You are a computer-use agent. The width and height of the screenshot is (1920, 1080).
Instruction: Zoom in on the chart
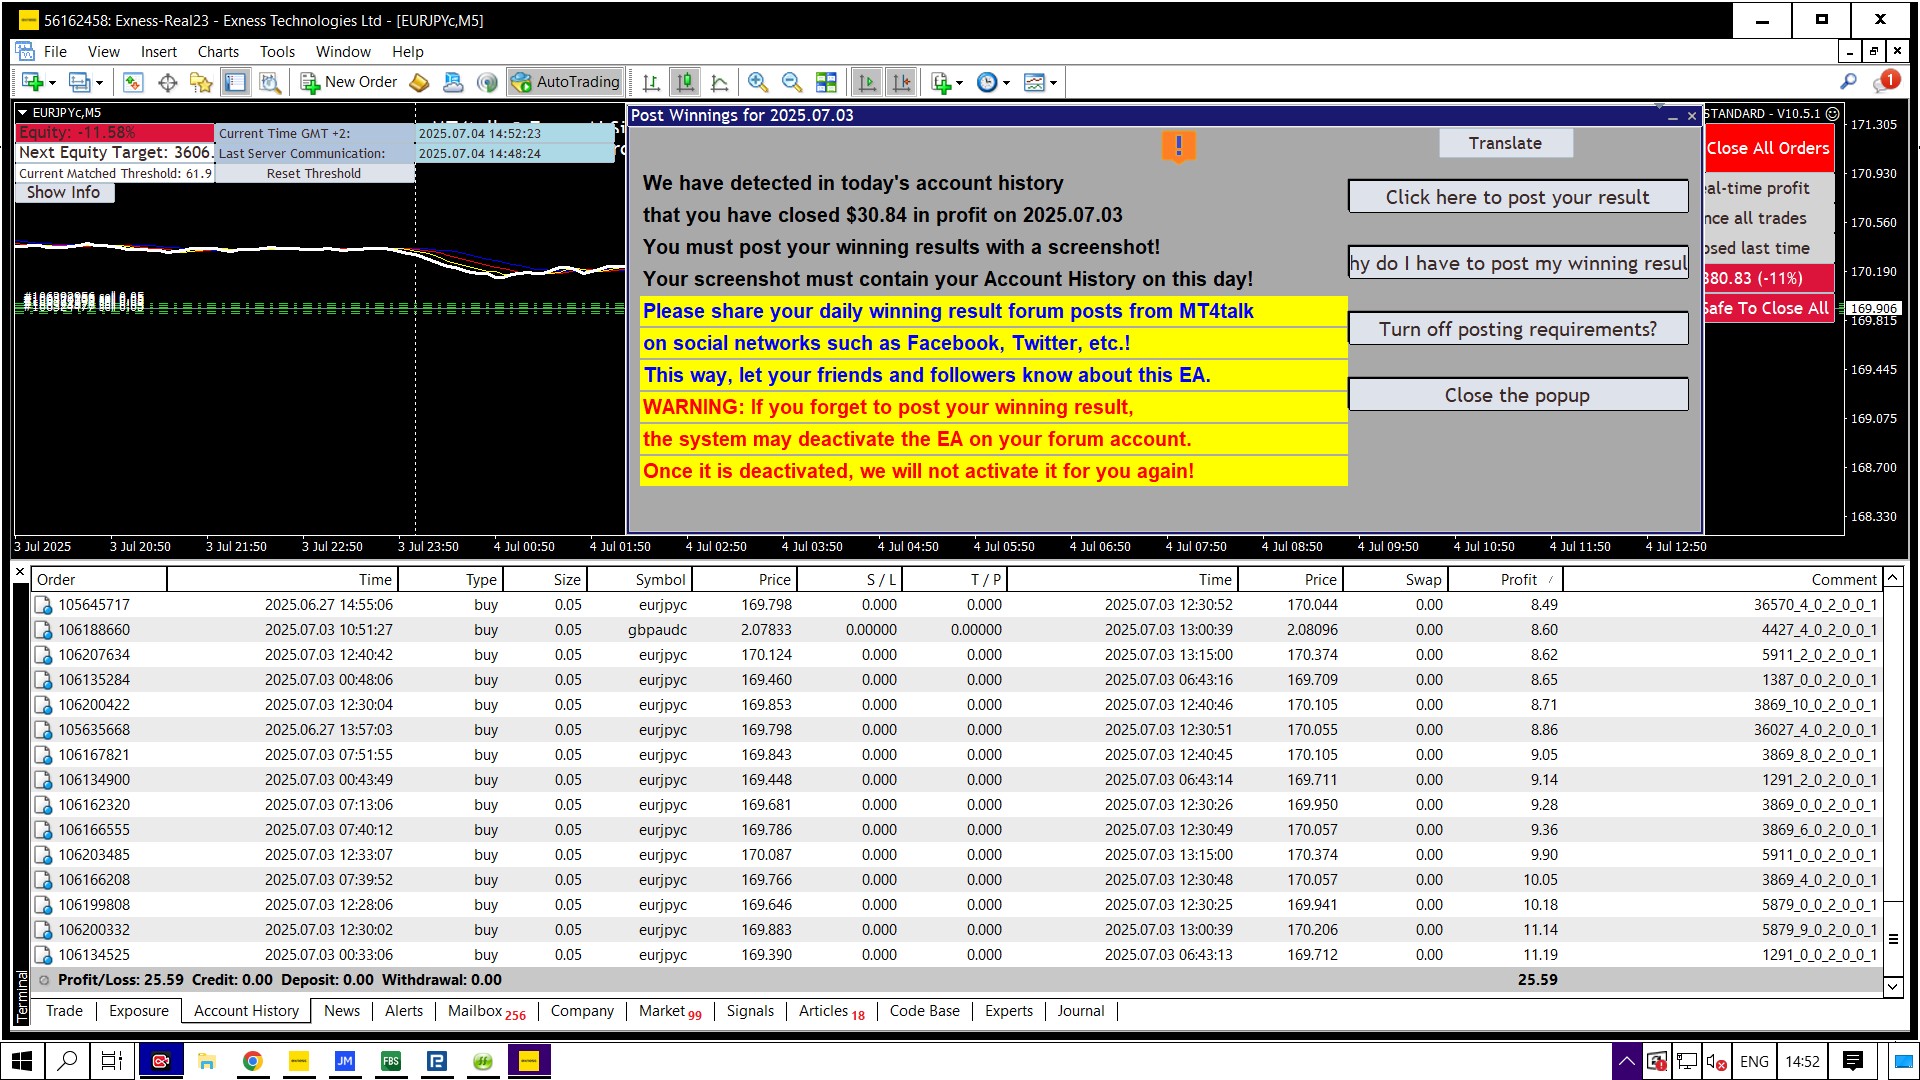758,82
